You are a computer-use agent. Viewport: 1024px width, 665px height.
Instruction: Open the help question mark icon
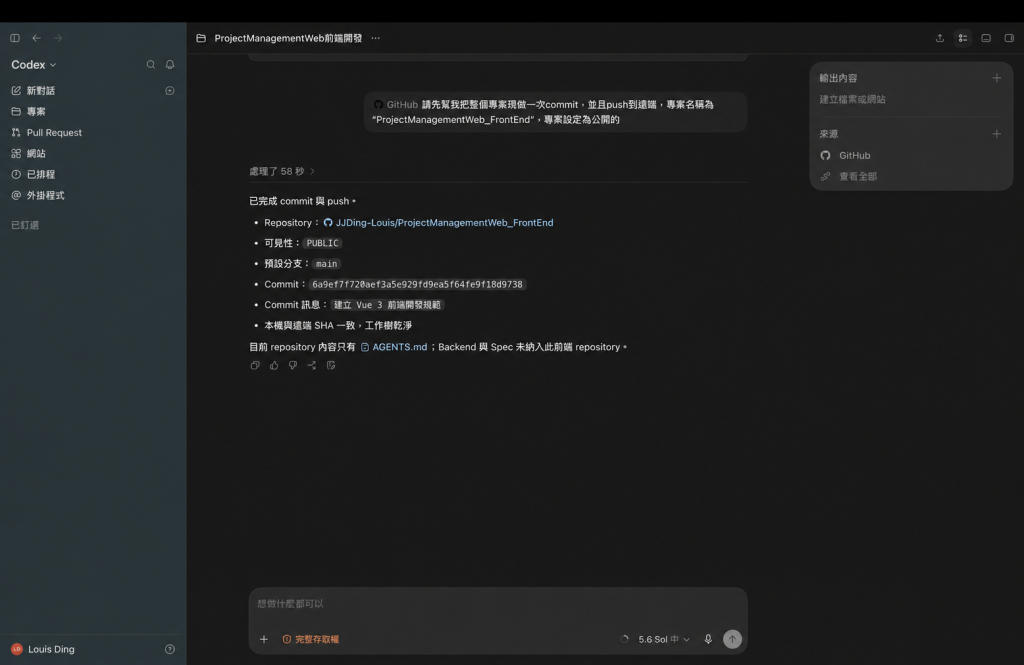170,649
